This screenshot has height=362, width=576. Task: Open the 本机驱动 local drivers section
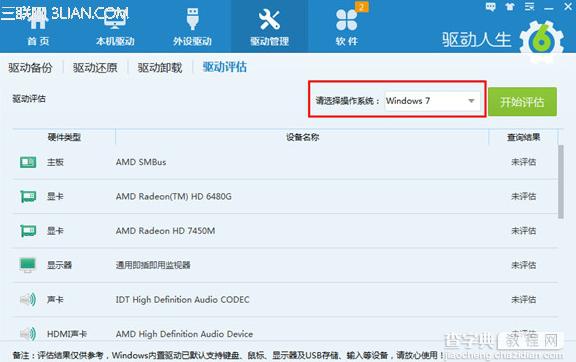(115, 26)
